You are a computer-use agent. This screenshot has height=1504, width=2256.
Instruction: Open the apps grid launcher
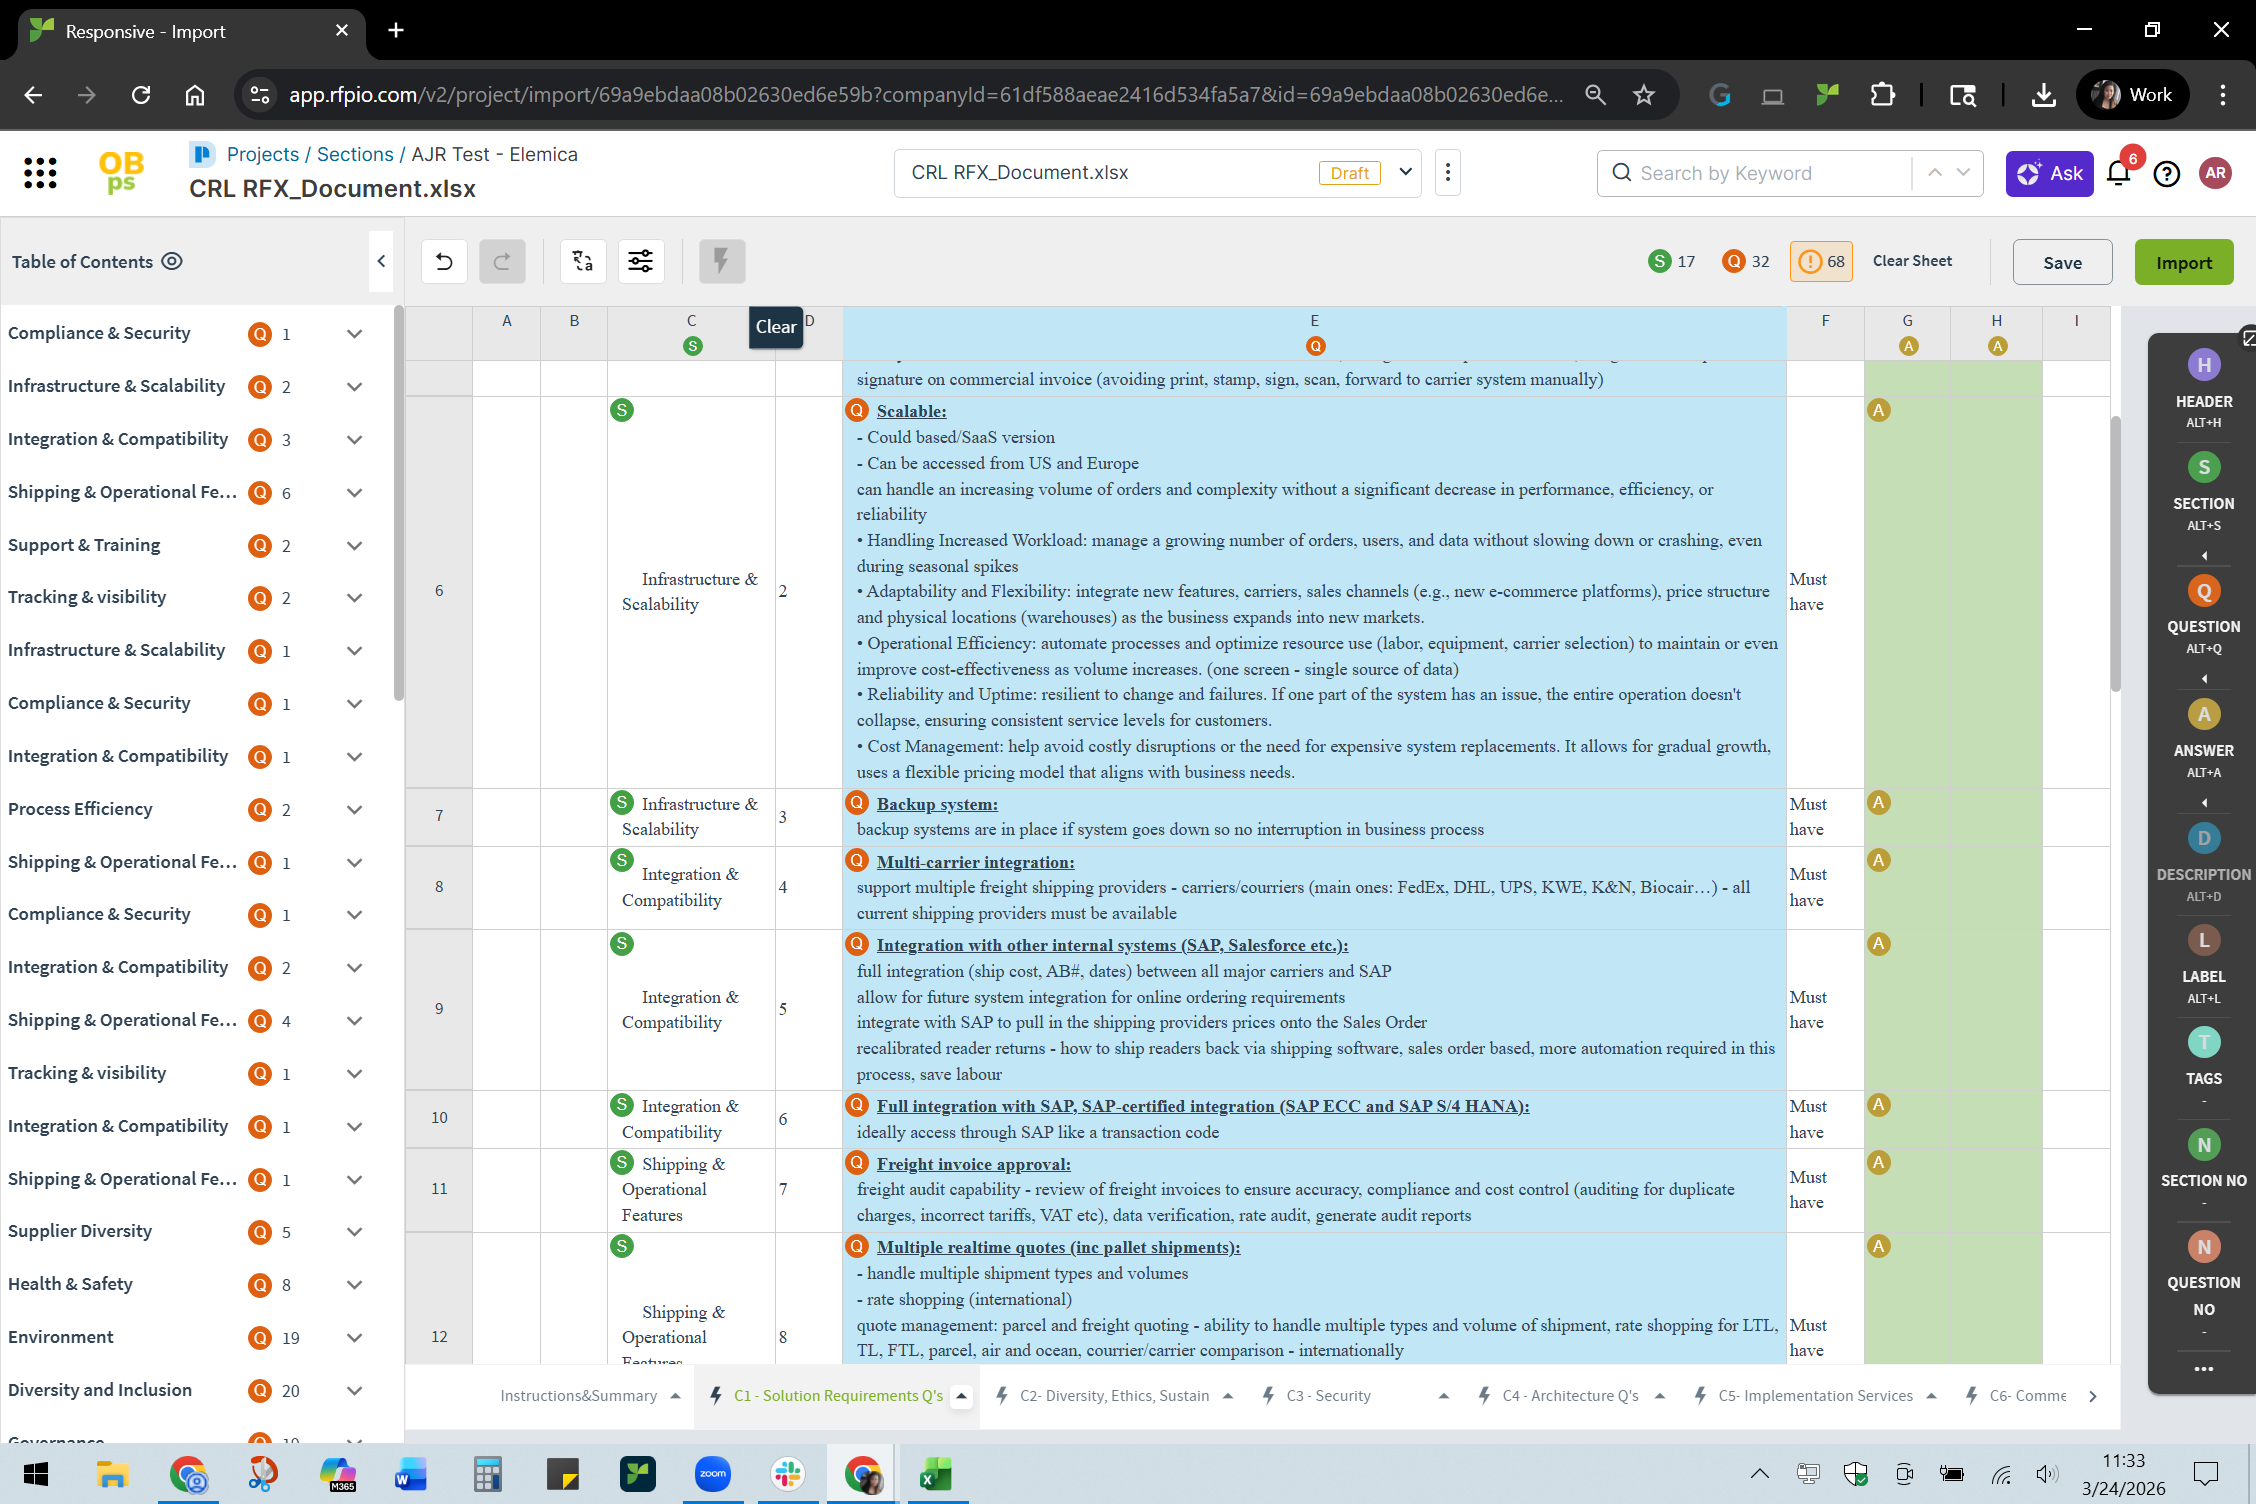(40, 173)
